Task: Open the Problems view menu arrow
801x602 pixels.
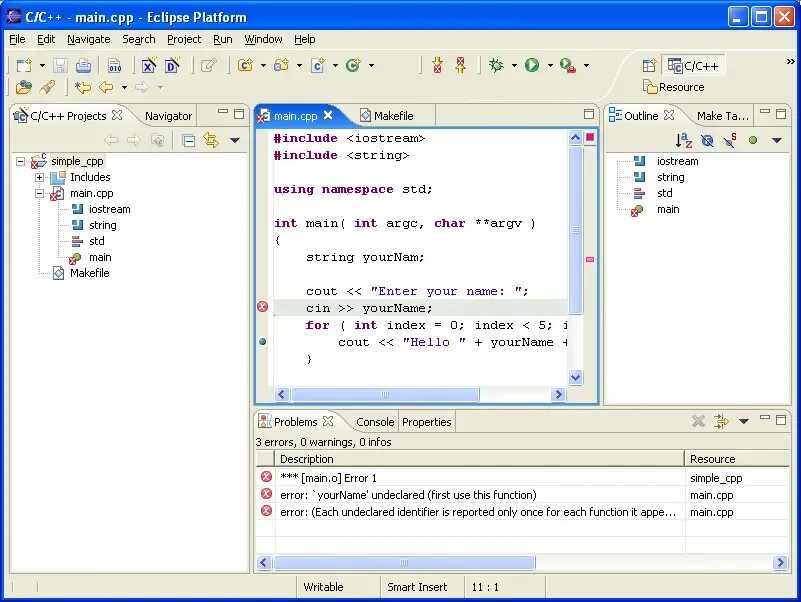Action: (x=744, y=421)
